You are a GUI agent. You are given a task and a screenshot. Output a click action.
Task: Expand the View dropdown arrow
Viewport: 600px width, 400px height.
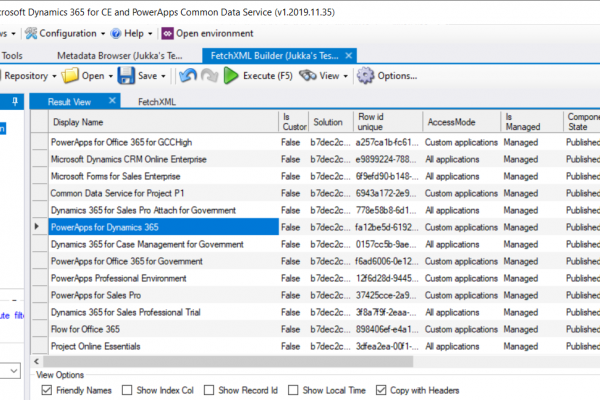[x=346, y=76]
